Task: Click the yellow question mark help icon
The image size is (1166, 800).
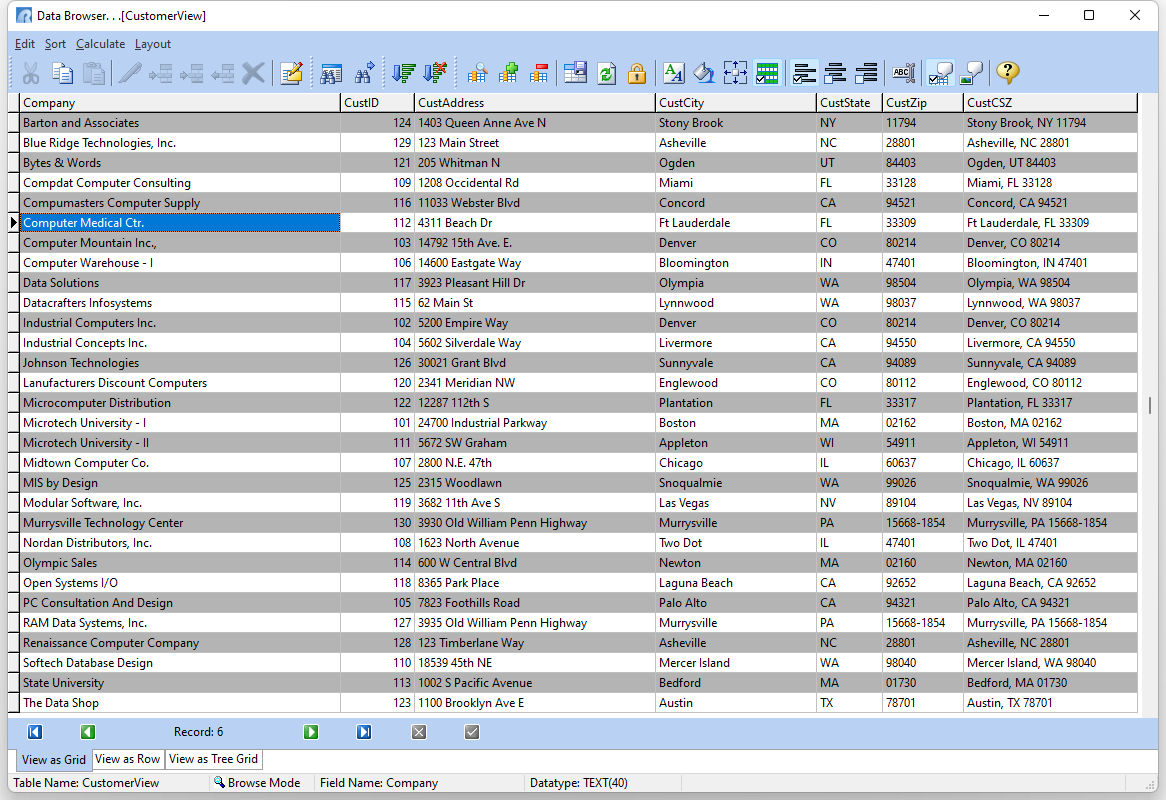Action: 1008,73
